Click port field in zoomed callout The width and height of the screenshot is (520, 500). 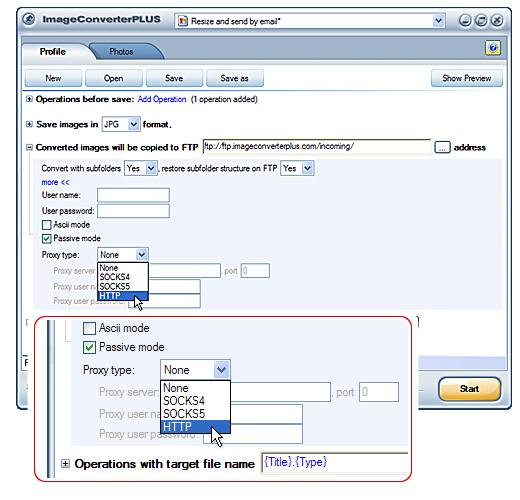[x=379, y=392]
